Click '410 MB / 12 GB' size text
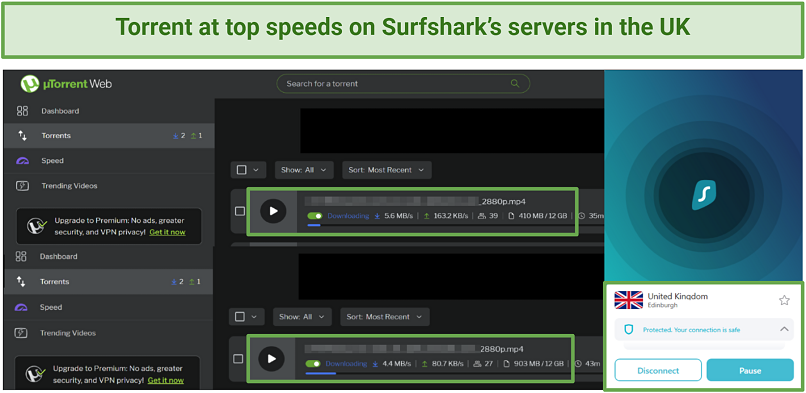The image size is (806, 393). [x=543, y=216]
